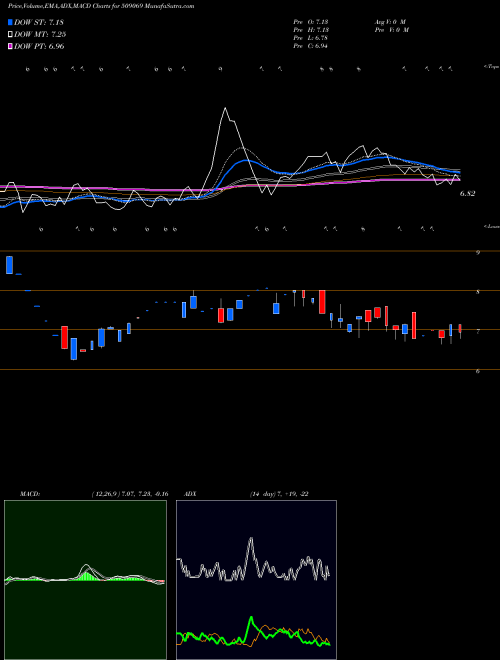Click the 'MACD:' panel heading
The height and width of the screenshot is (660, 500).
tap(30, 494)
